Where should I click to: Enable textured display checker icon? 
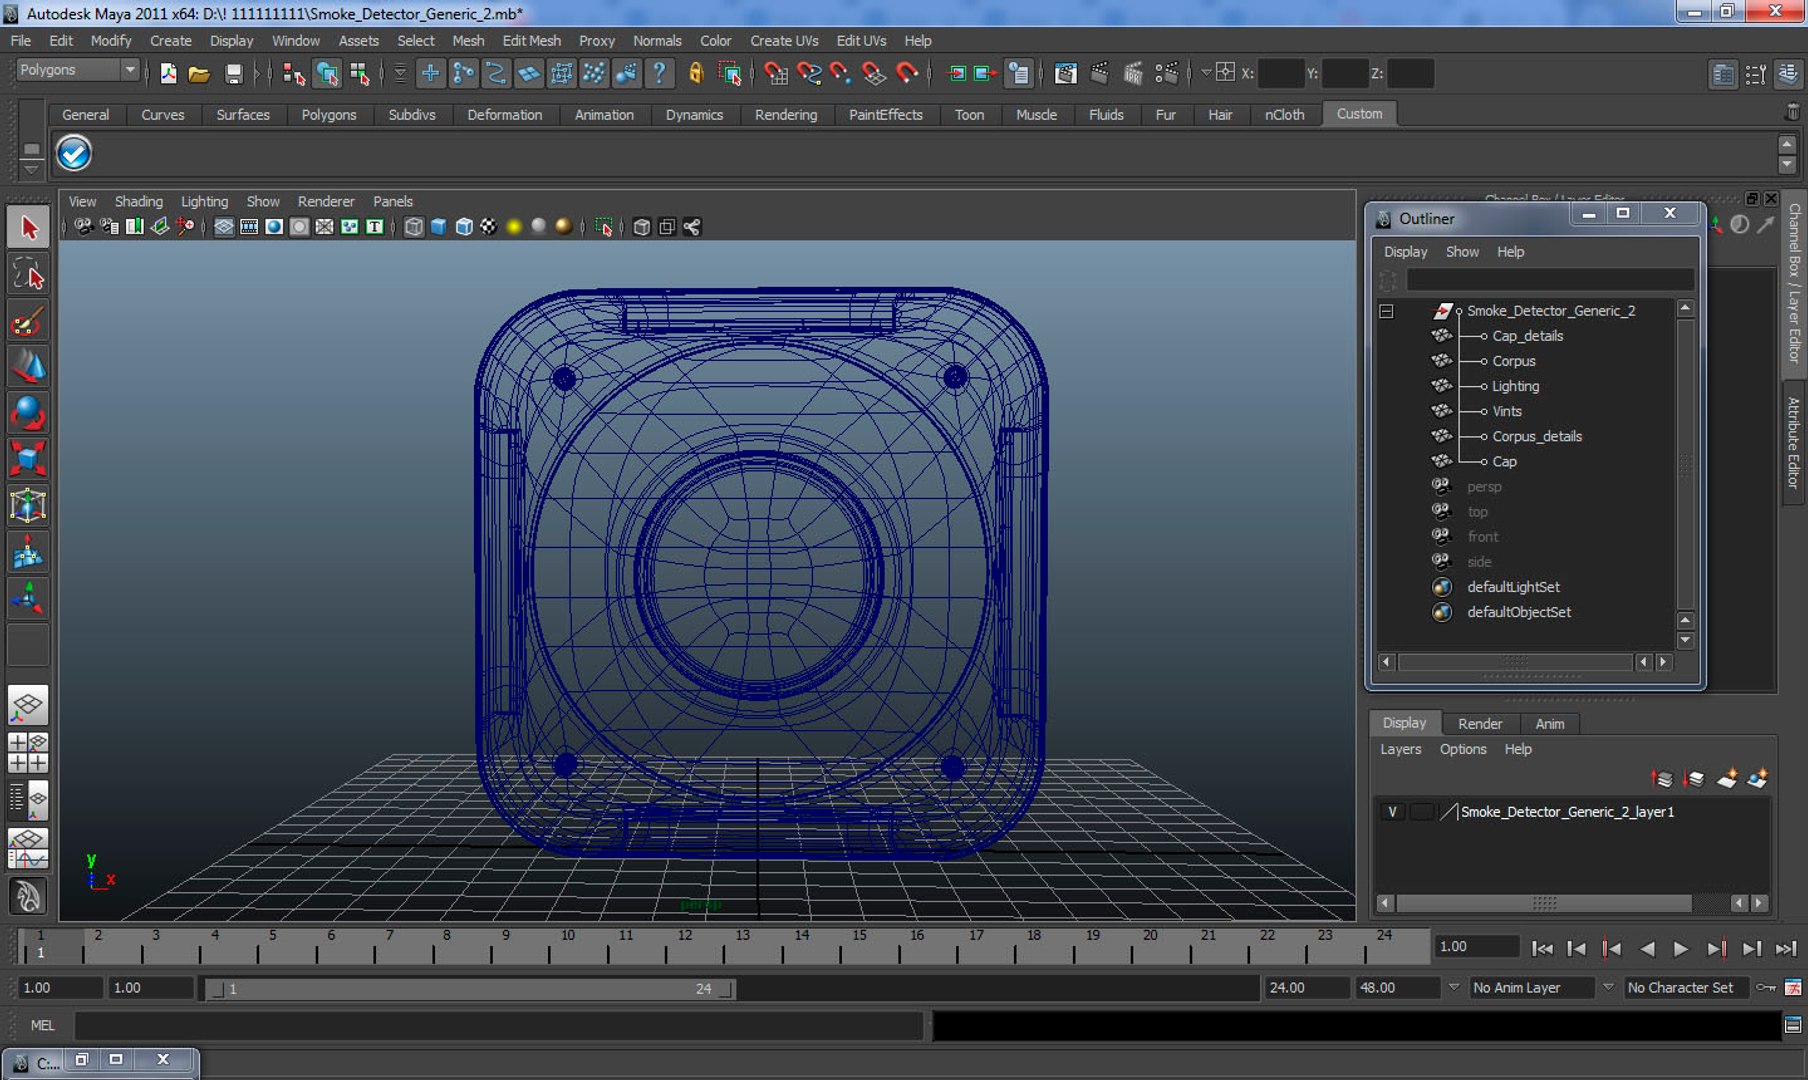(488, 227)
